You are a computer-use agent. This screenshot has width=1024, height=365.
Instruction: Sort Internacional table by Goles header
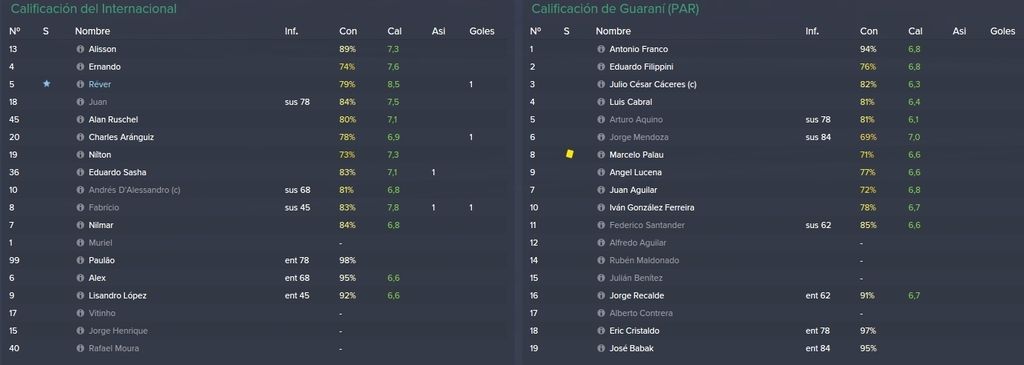point(482,31)
